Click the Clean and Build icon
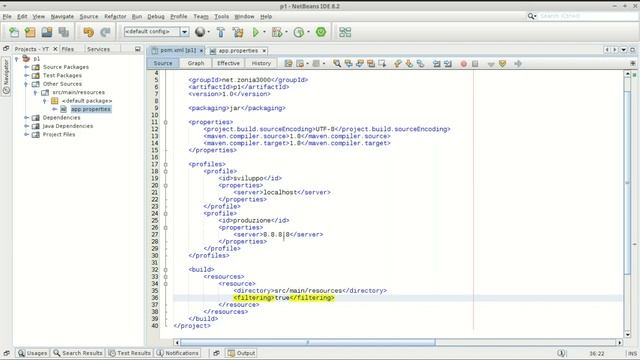 pos(238,32)
